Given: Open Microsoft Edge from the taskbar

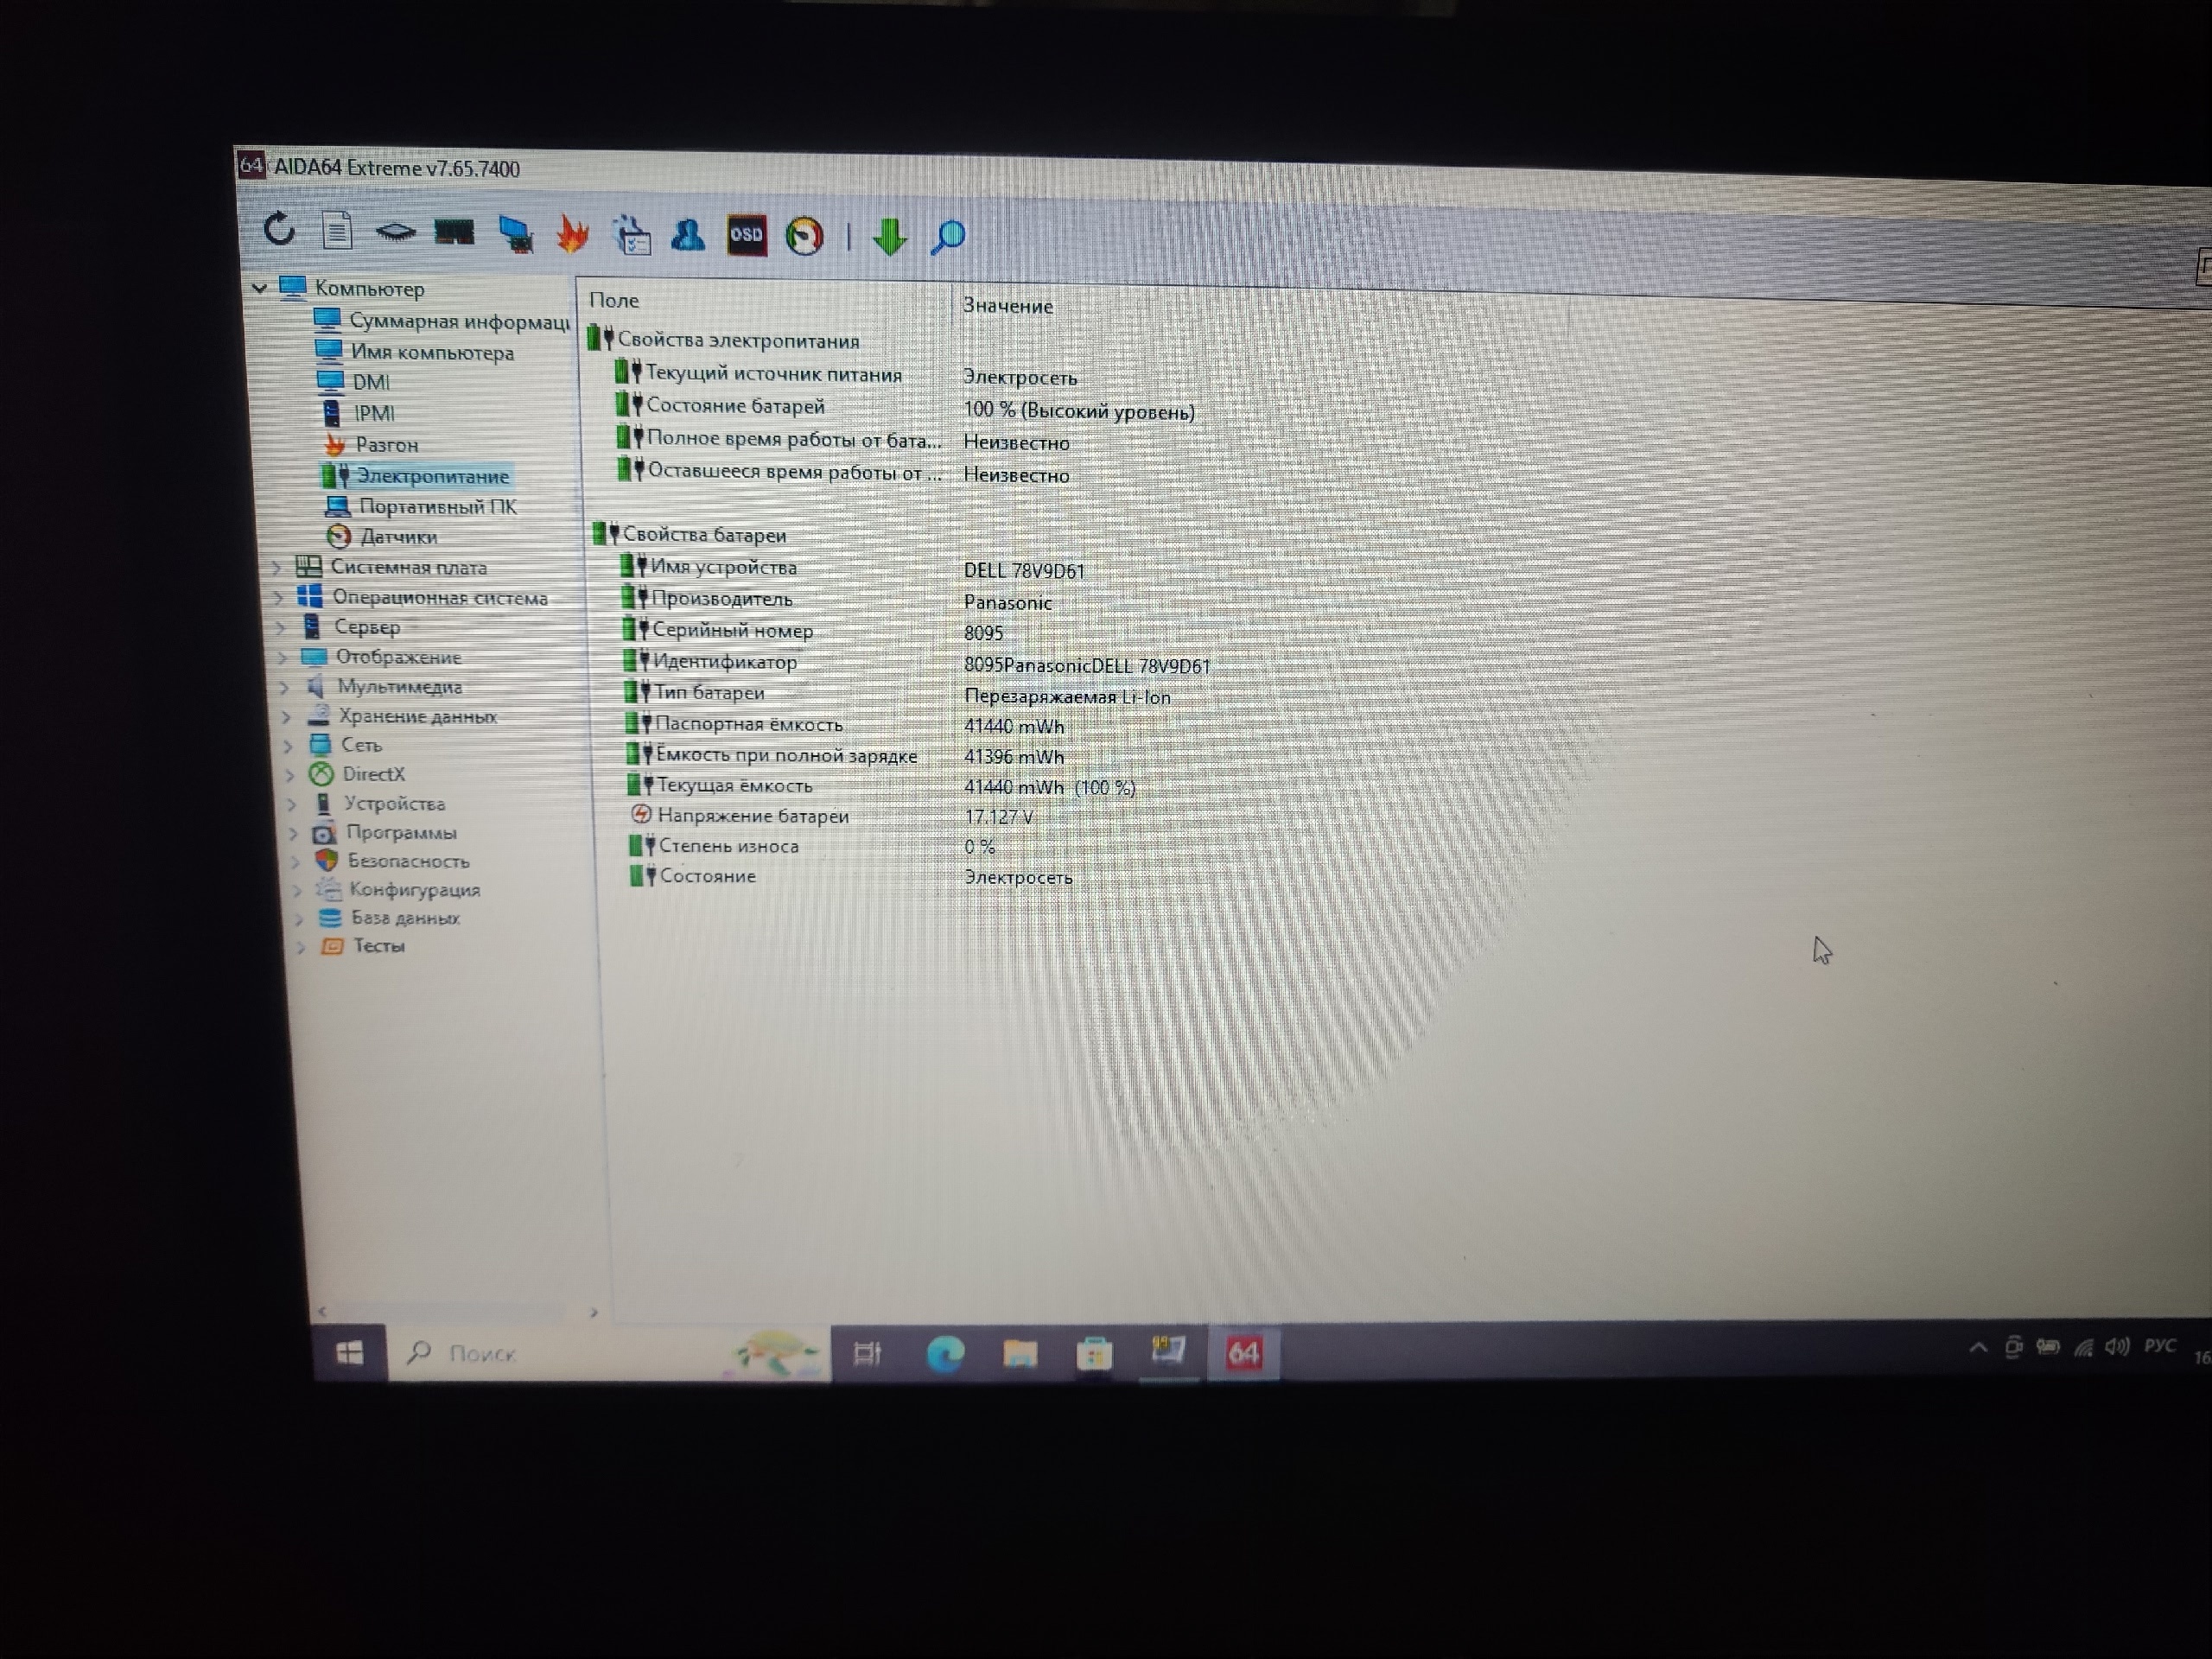Looking at the screenshot, I should click(x=945, y=1354).
